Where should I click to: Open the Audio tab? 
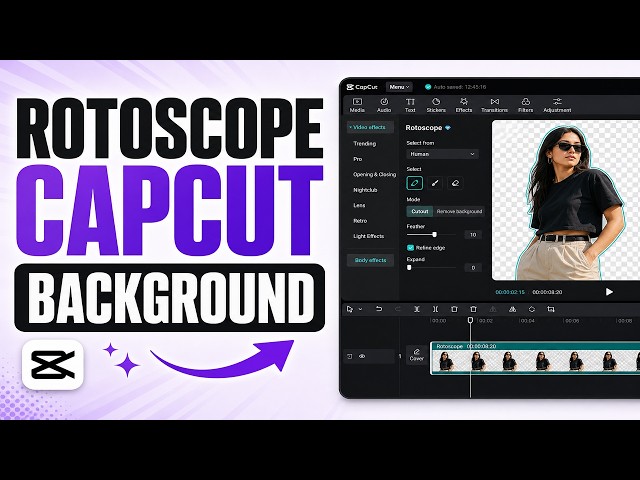[x=384, y=105]
